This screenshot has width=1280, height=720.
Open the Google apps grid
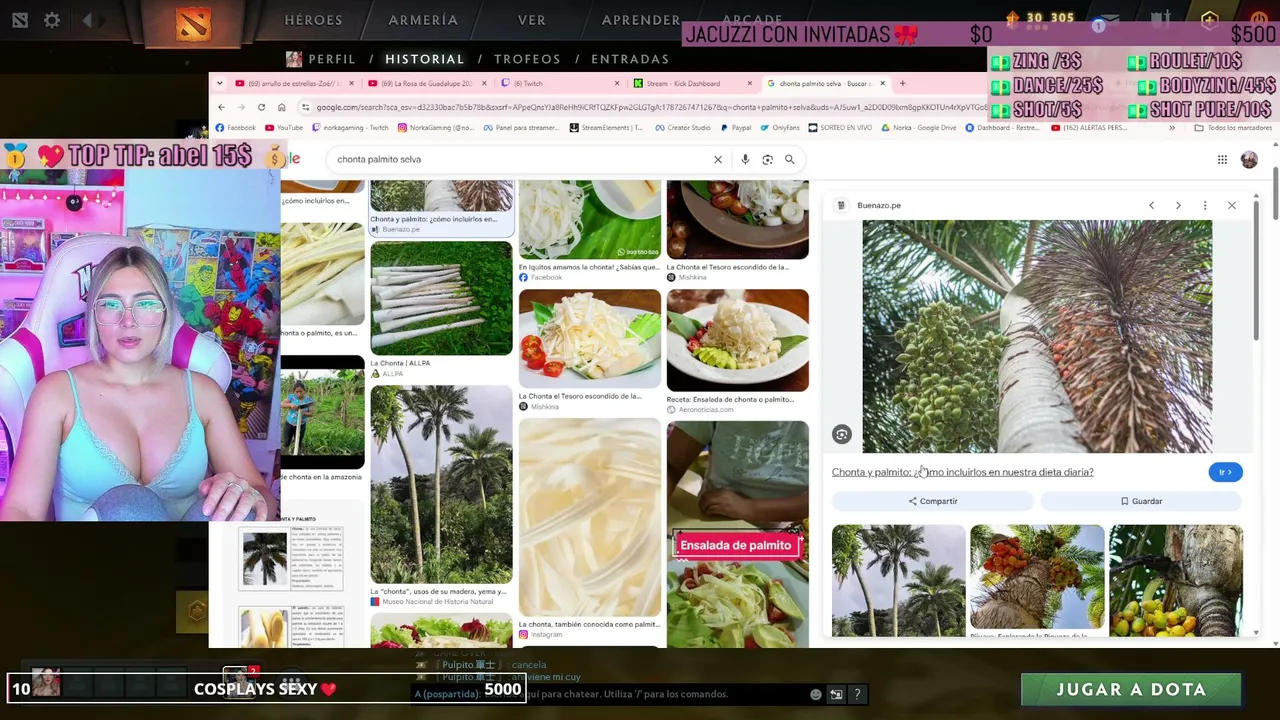pyautogui.click(x=1222, y=159)
